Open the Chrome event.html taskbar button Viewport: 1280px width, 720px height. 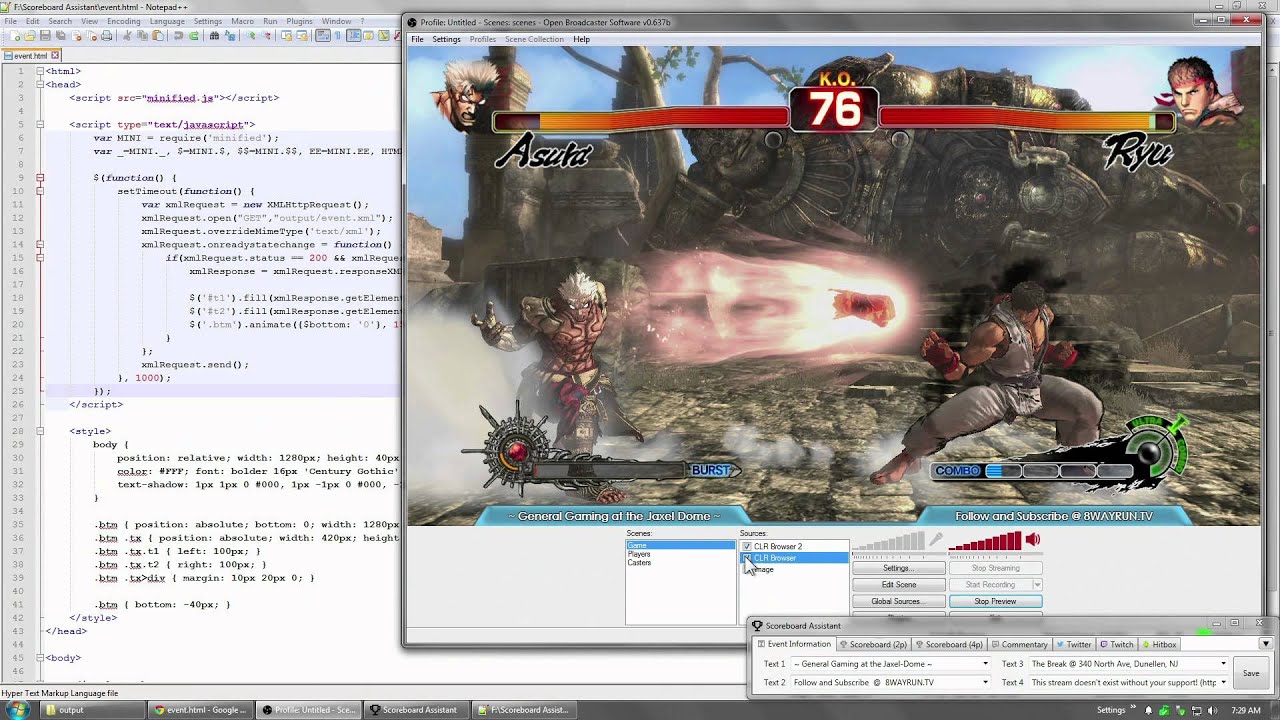pos(199,710)
